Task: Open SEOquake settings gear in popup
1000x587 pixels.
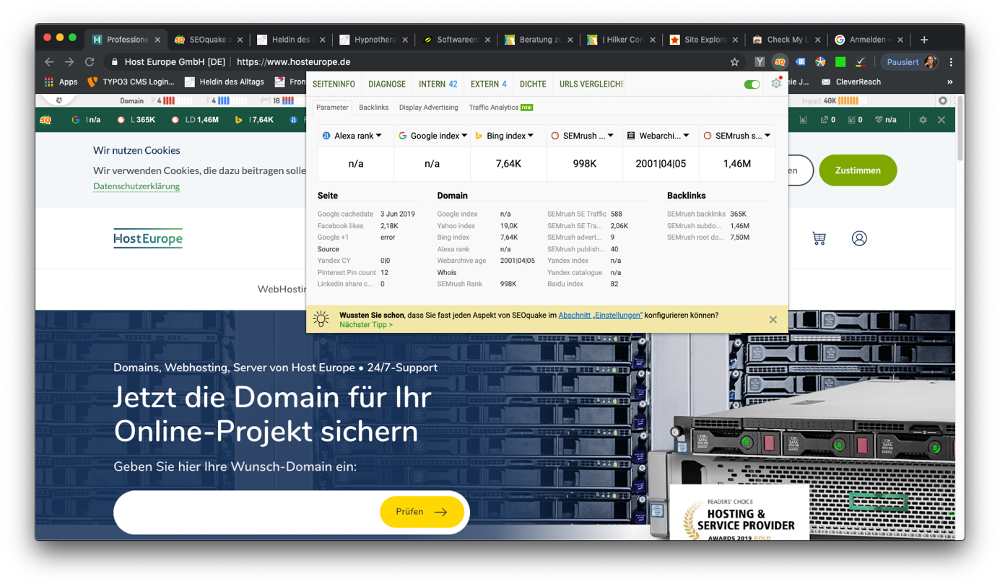Action: [776, 84]
